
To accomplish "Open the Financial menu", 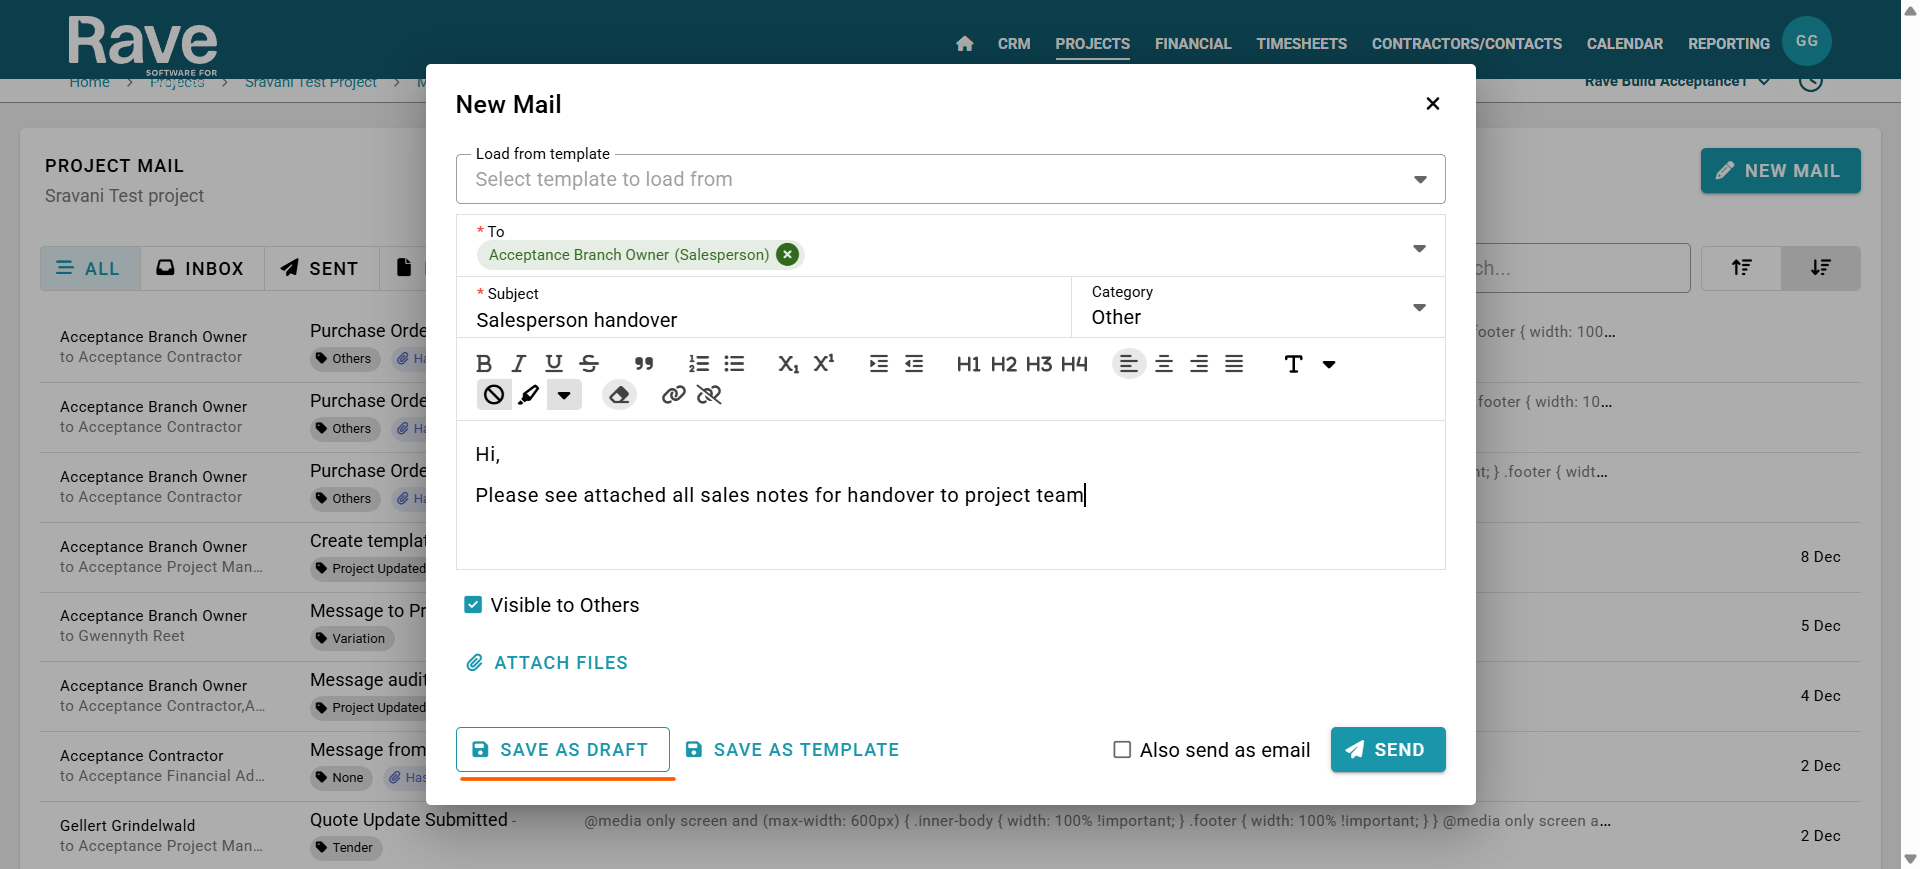I will pyautogui.click(x=1193, y=44).
